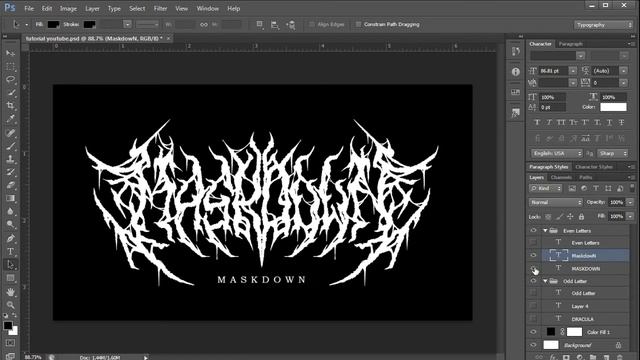
Task: Open the font size dropdown arrow
Action: 573,71
